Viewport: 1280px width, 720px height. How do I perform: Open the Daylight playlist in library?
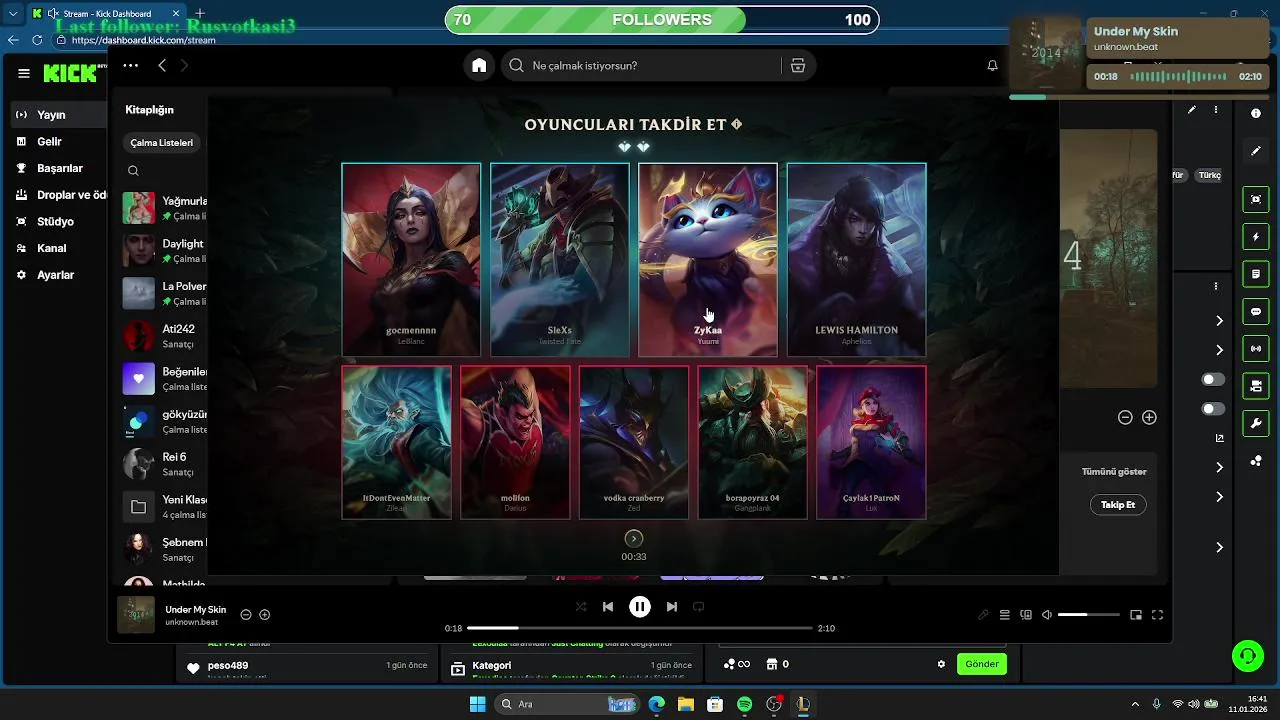pyautogui.click(x=165, y=250)
